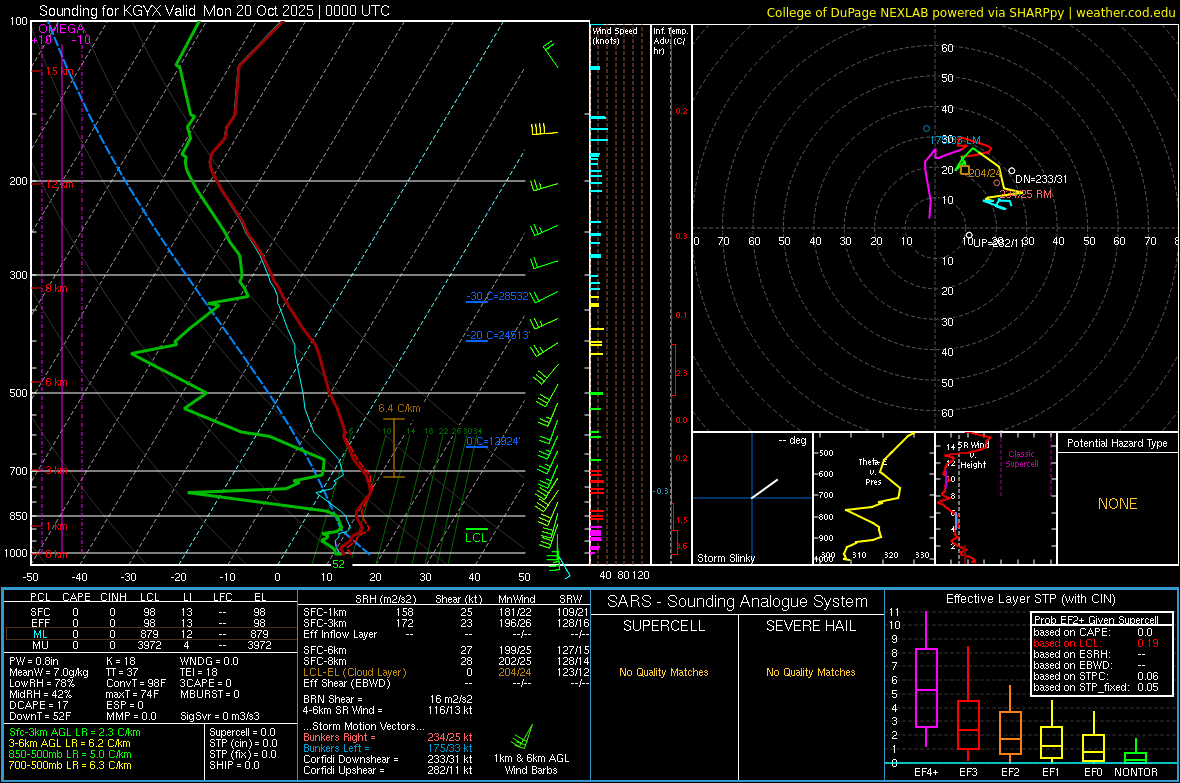Click the DN=233/31 hodograph label

(x=1041, y=179)
